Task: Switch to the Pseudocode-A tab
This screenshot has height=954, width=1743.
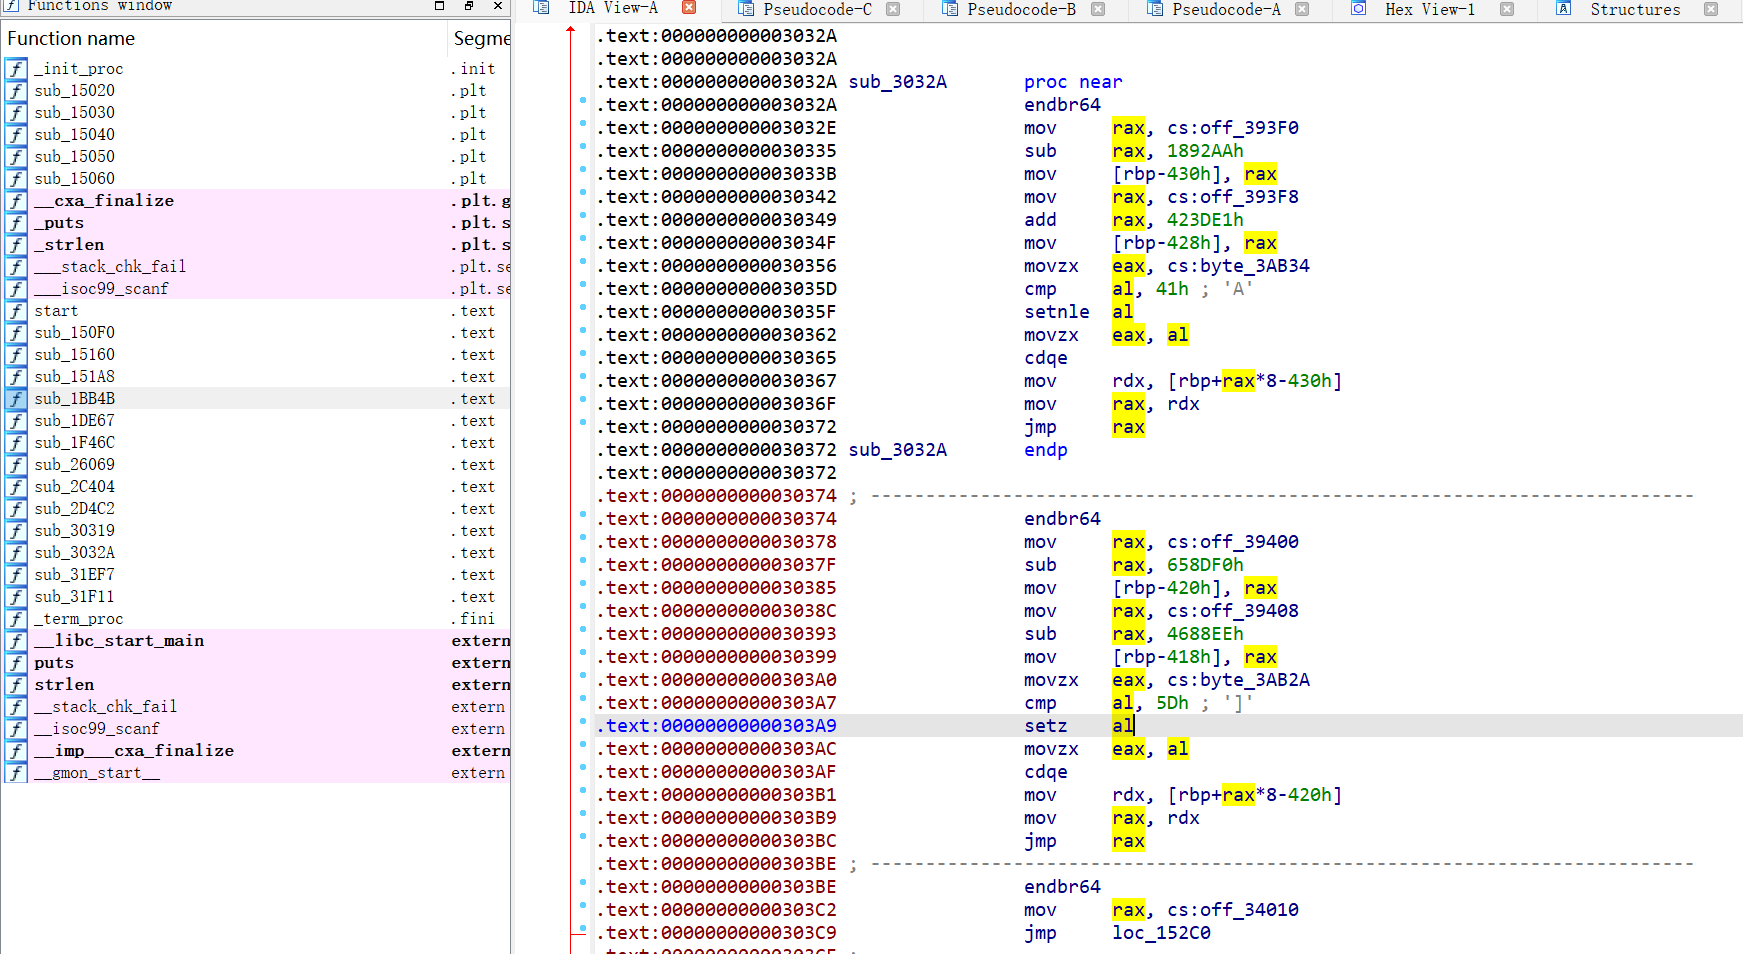Action: (x=1225, y=9)
